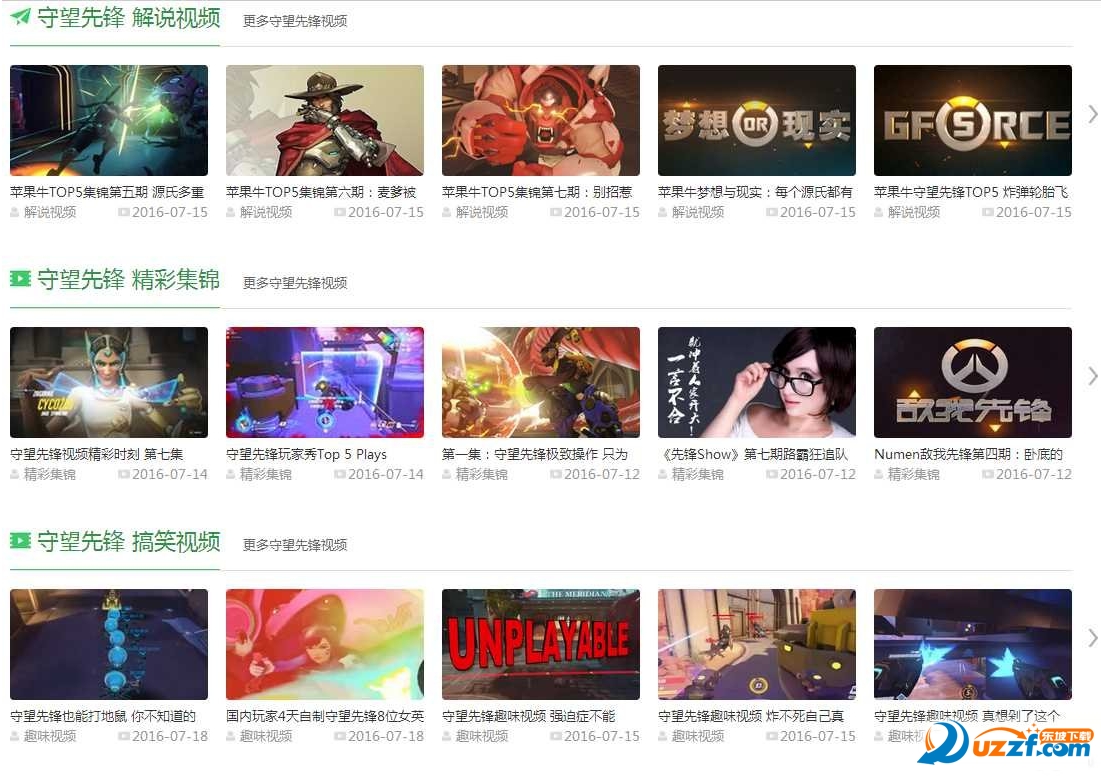
Task: Click title 守望先锋趣味视频 炸不死自己真
Action: [x=751, y=716]
